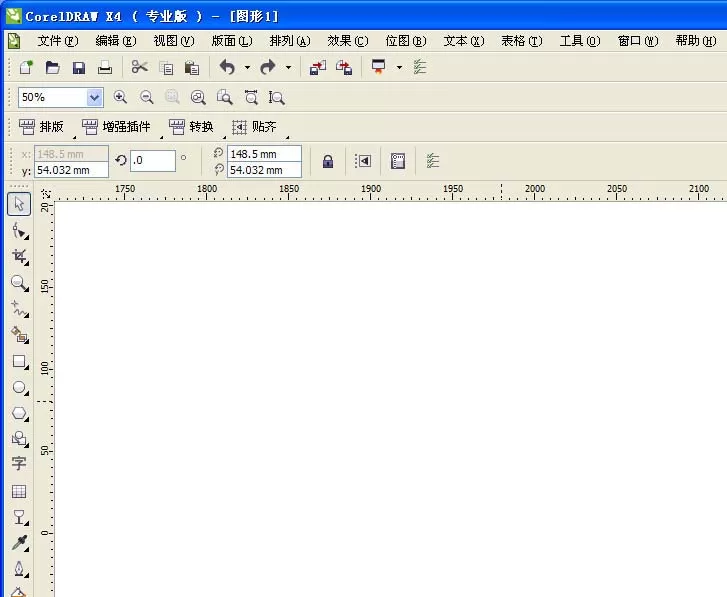The image size is (727, 597).
Task: Open the 工具(O) menu
Action: point(580,41)
